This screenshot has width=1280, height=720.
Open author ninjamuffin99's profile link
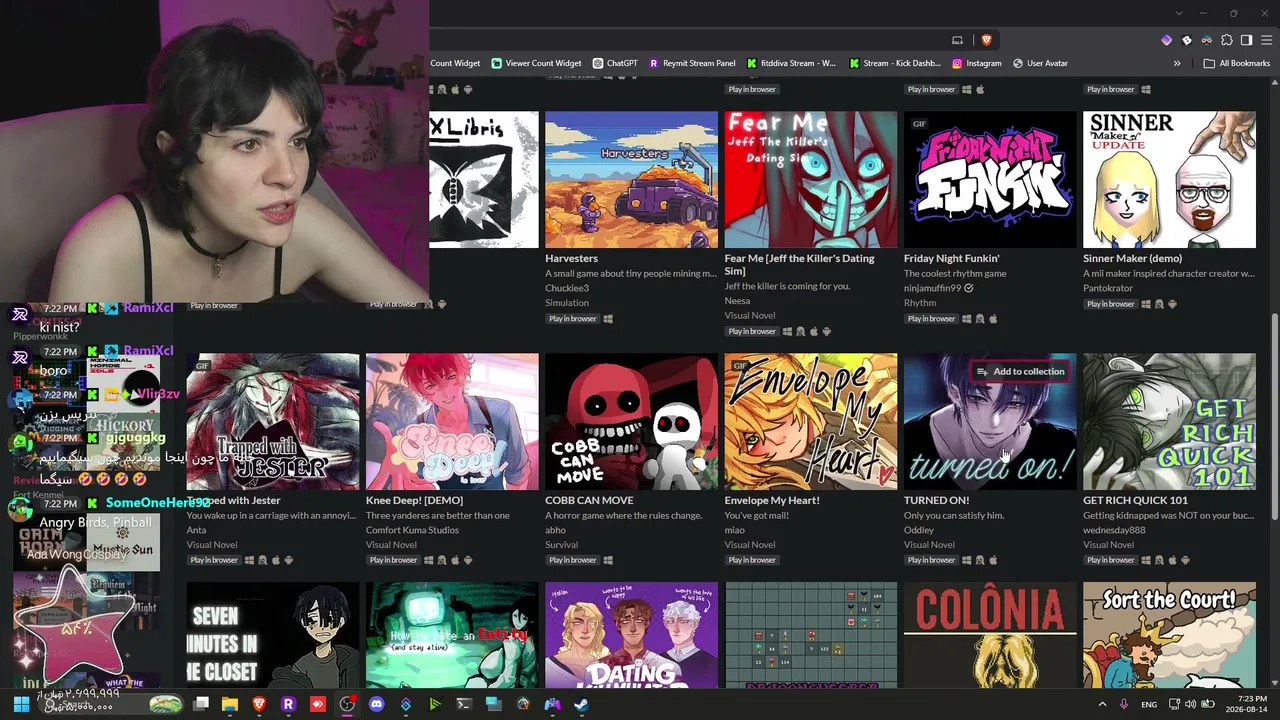pos(932,288)
